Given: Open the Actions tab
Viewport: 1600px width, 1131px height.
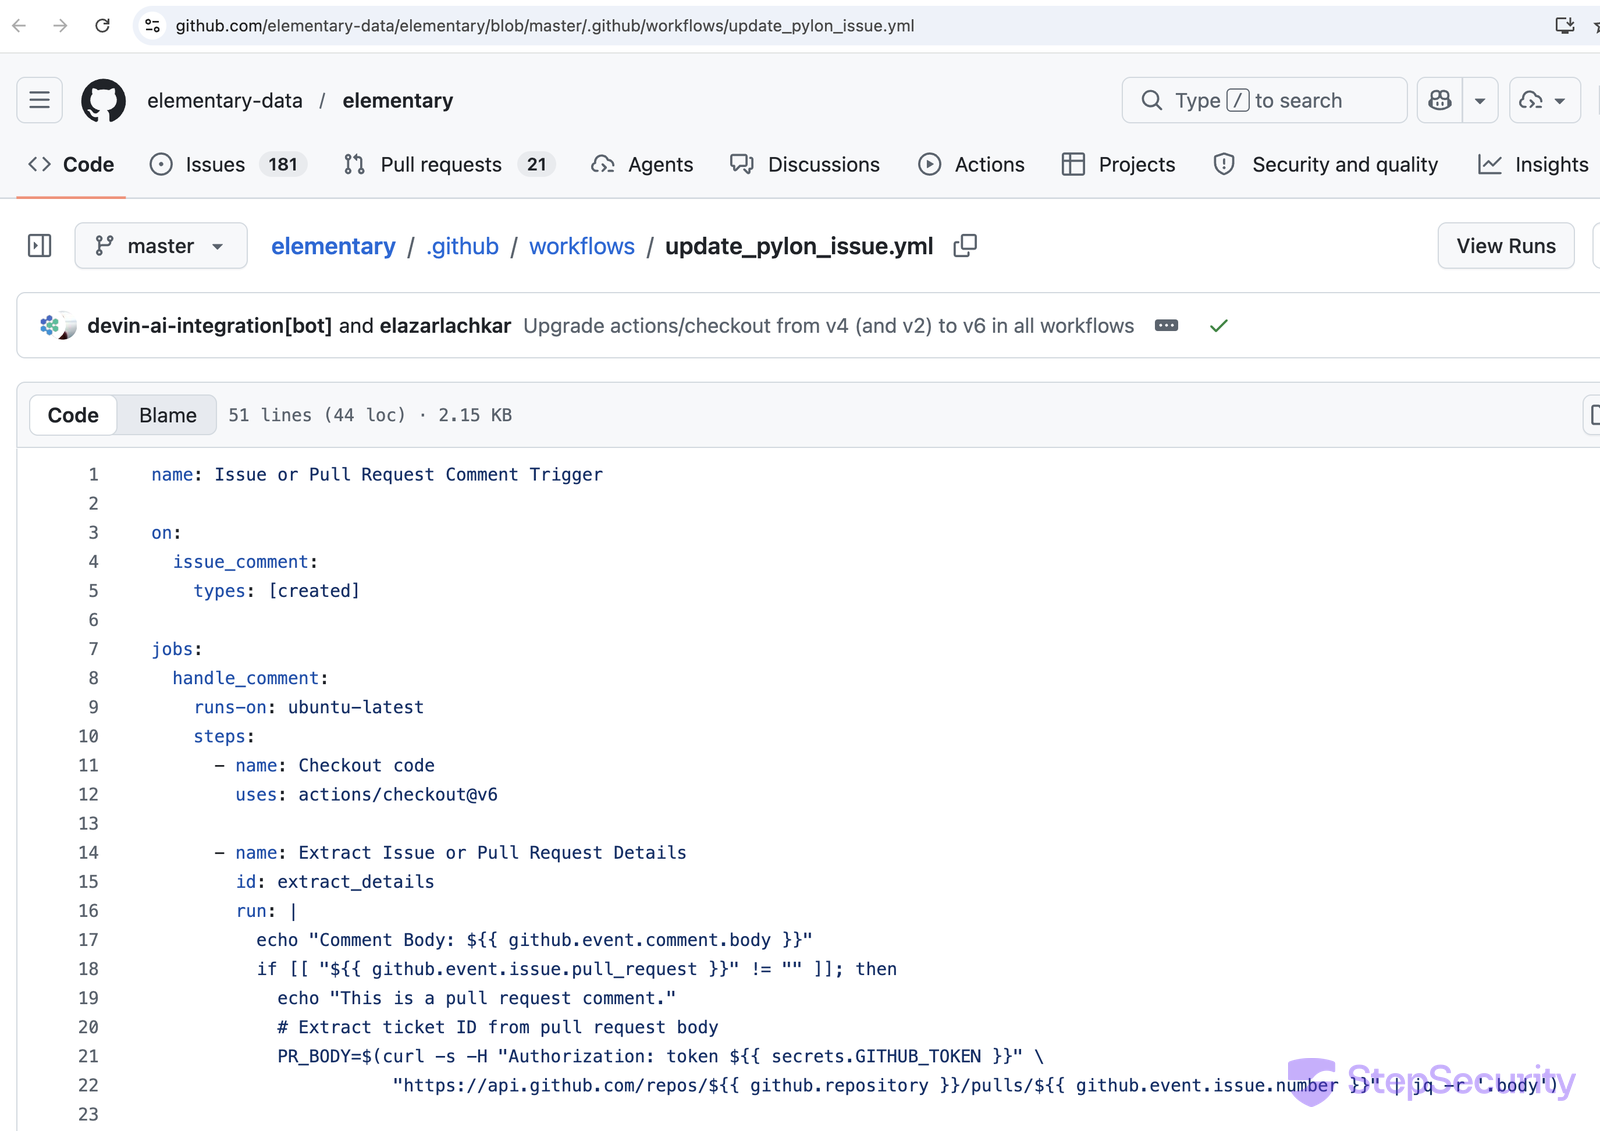Looking at the screenshot, I should pyautogui.click(x=971, y=164).
